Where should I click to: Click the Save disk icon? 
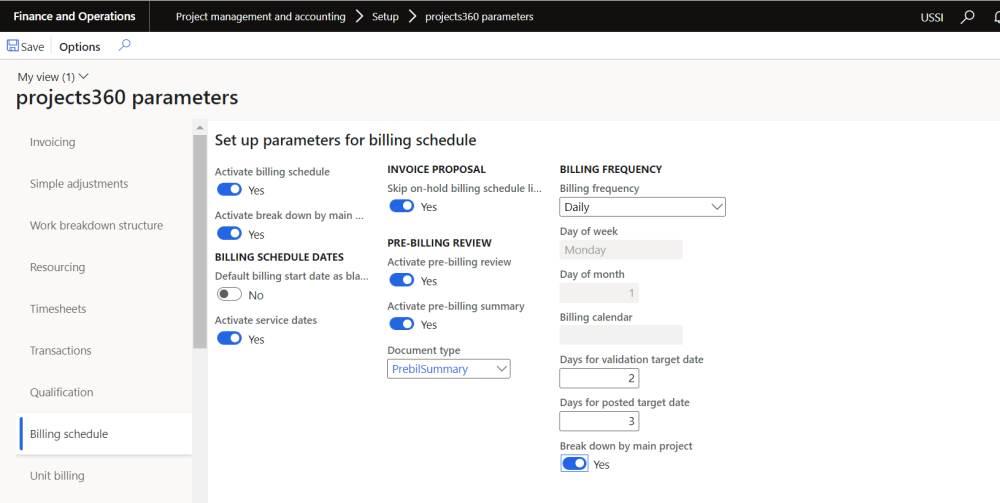(x=12, y=46)
